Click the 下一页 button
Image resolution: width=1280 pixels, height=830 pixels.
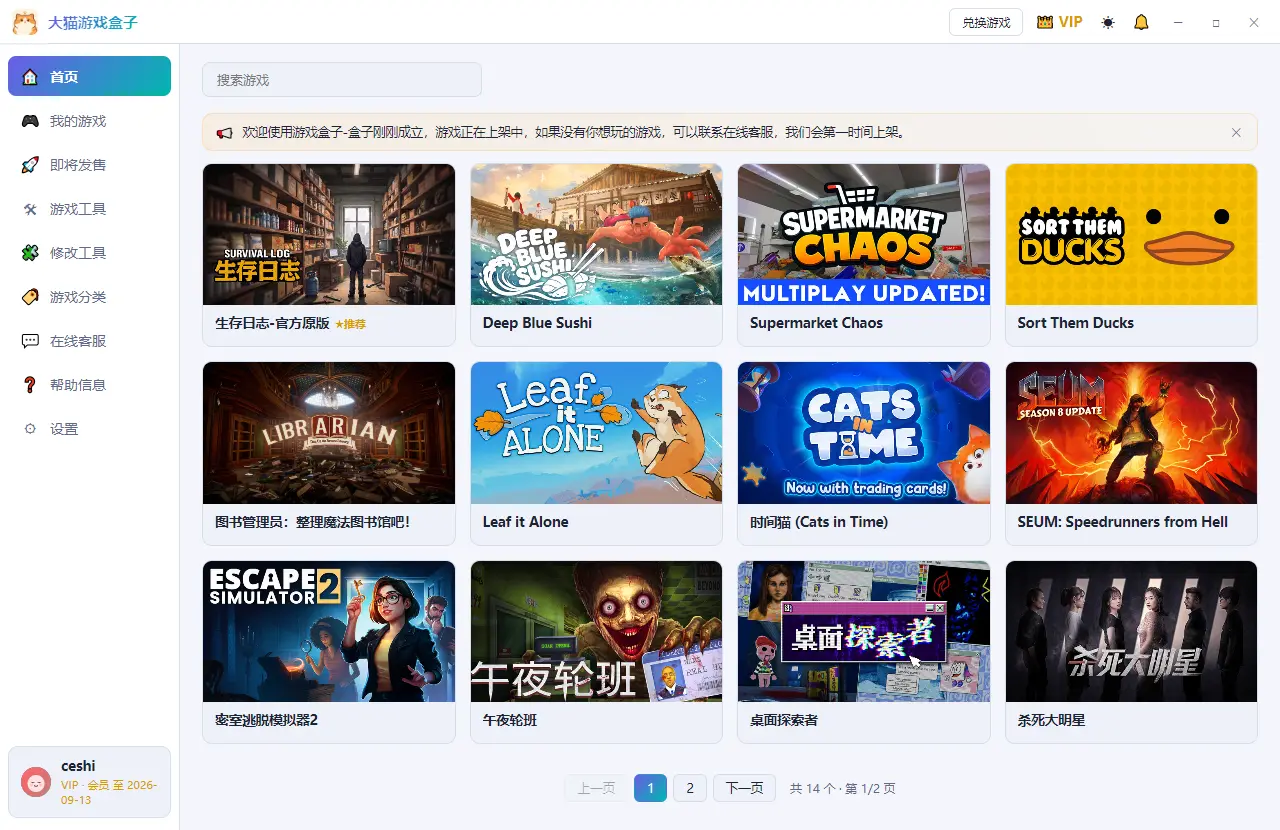[x=744, y=788]
